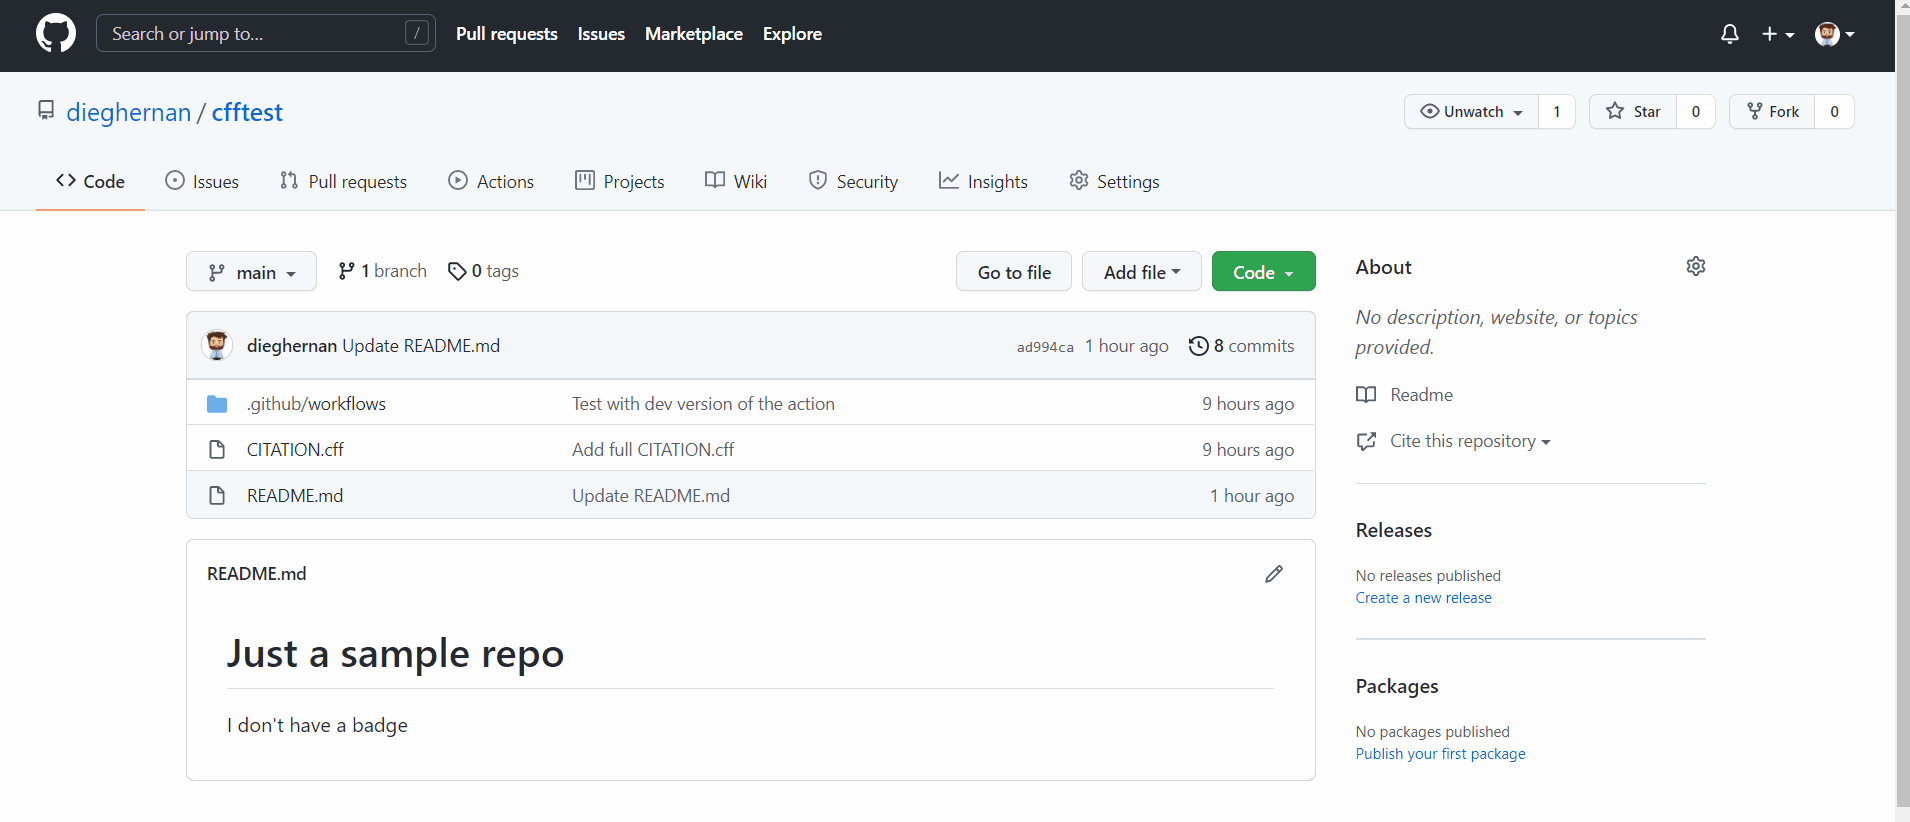Open the Releases heading link
This screenshot has height=822, width=1910.
1394,530
